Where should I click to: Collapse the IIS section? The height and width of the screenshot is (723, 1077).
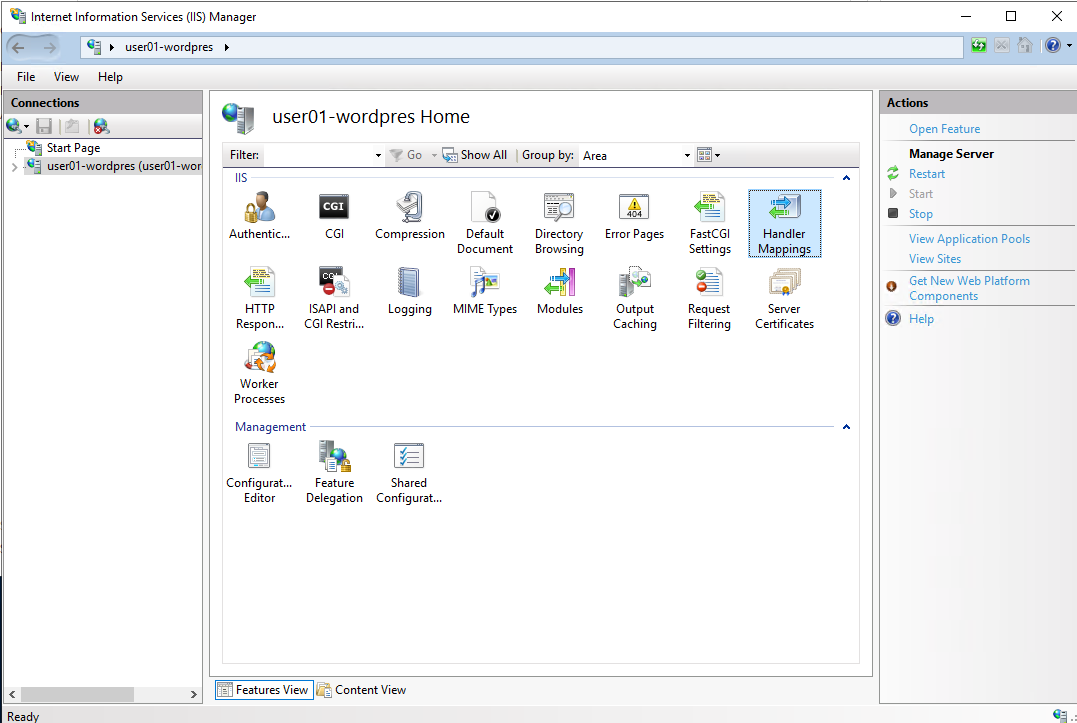(846, 178)
